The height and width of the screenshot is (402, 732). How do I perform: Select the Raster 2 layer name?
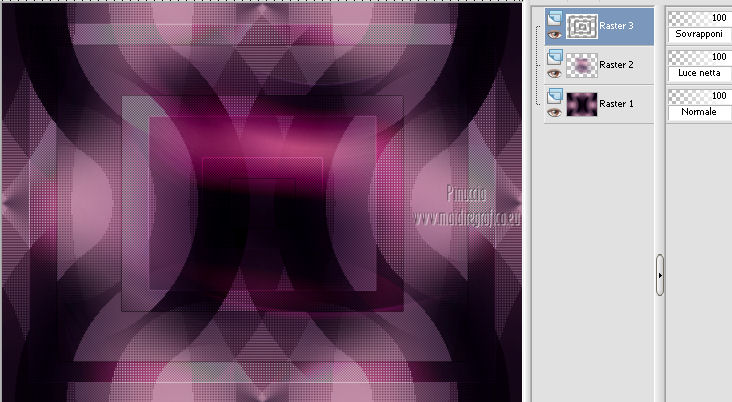[x=616, y=65]
